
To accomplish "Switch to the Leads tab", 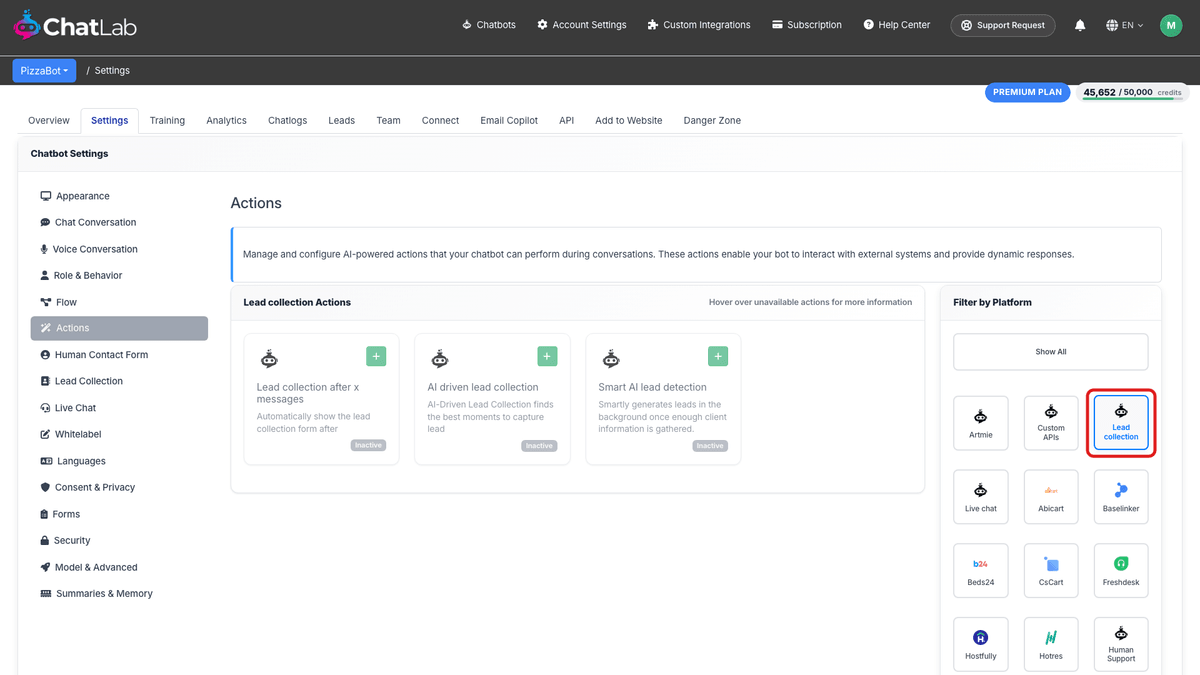I will click(x=341, y=120).
